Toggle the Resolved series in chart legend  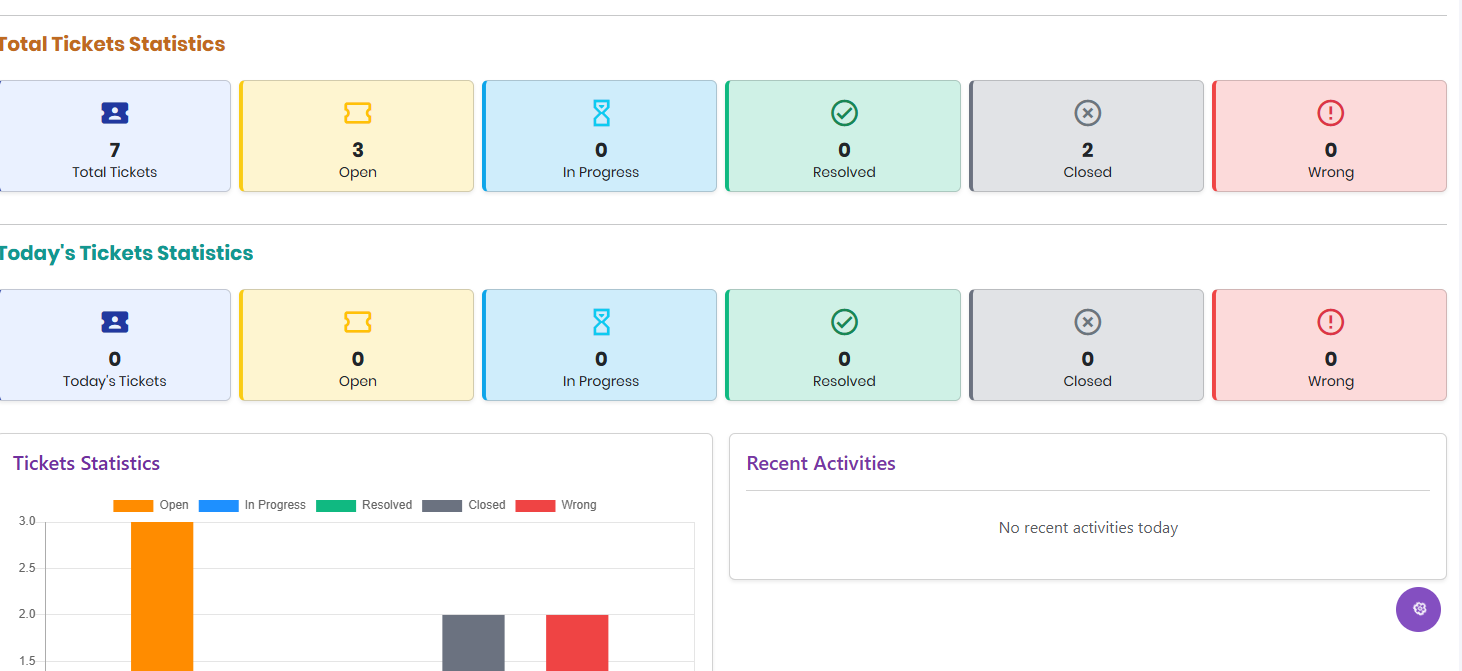(x=364, y=505)
